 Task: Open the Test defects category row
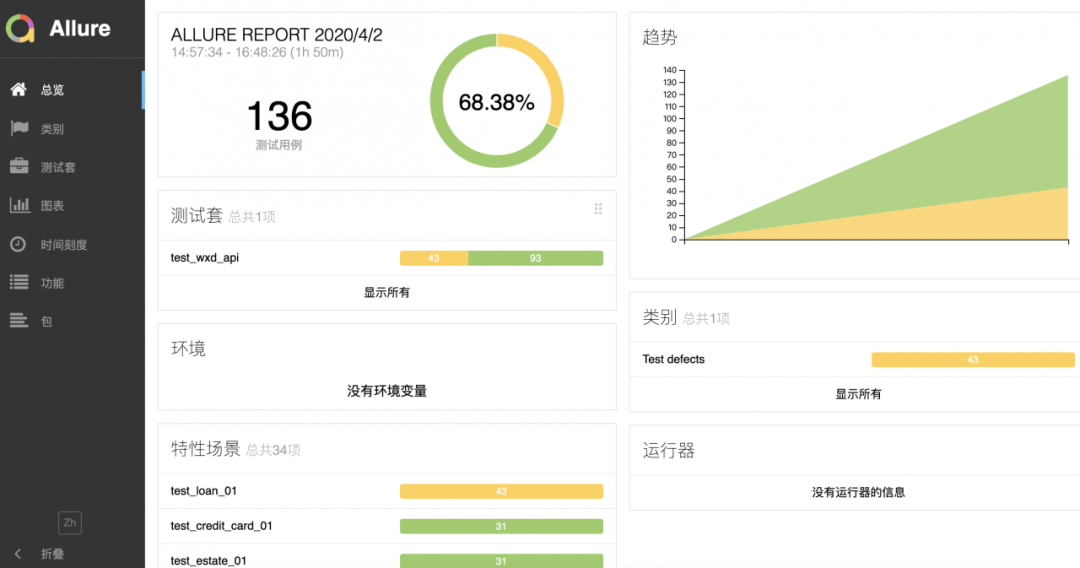[x=855, y=359]
